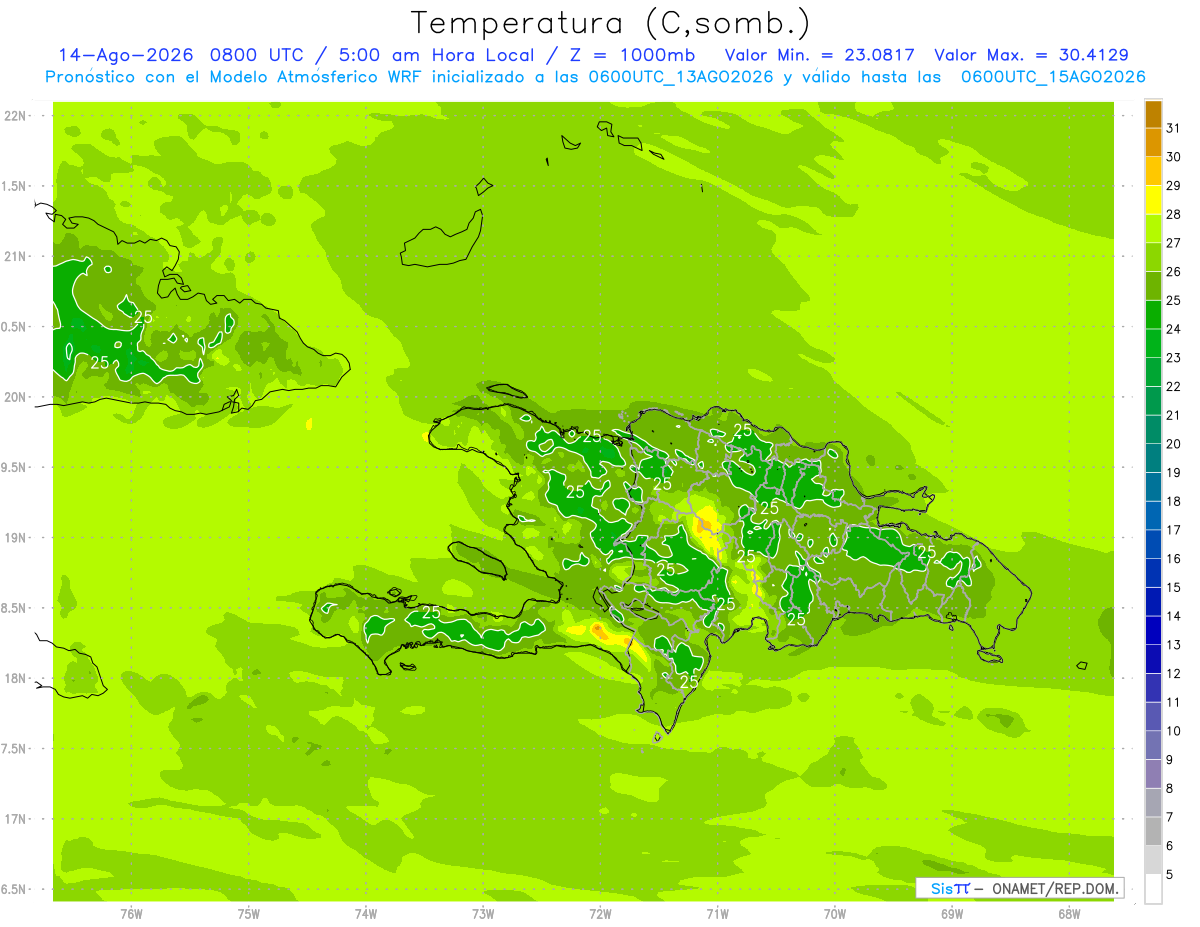
Task: Click the "74W" longitude label
Action: [366, 913]
